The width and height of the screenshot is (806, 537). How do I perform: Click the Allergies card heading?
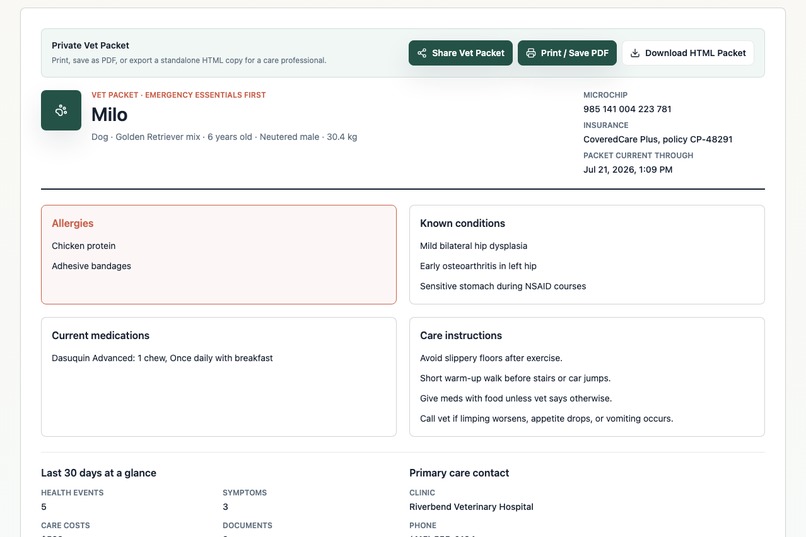coord(72,224)
